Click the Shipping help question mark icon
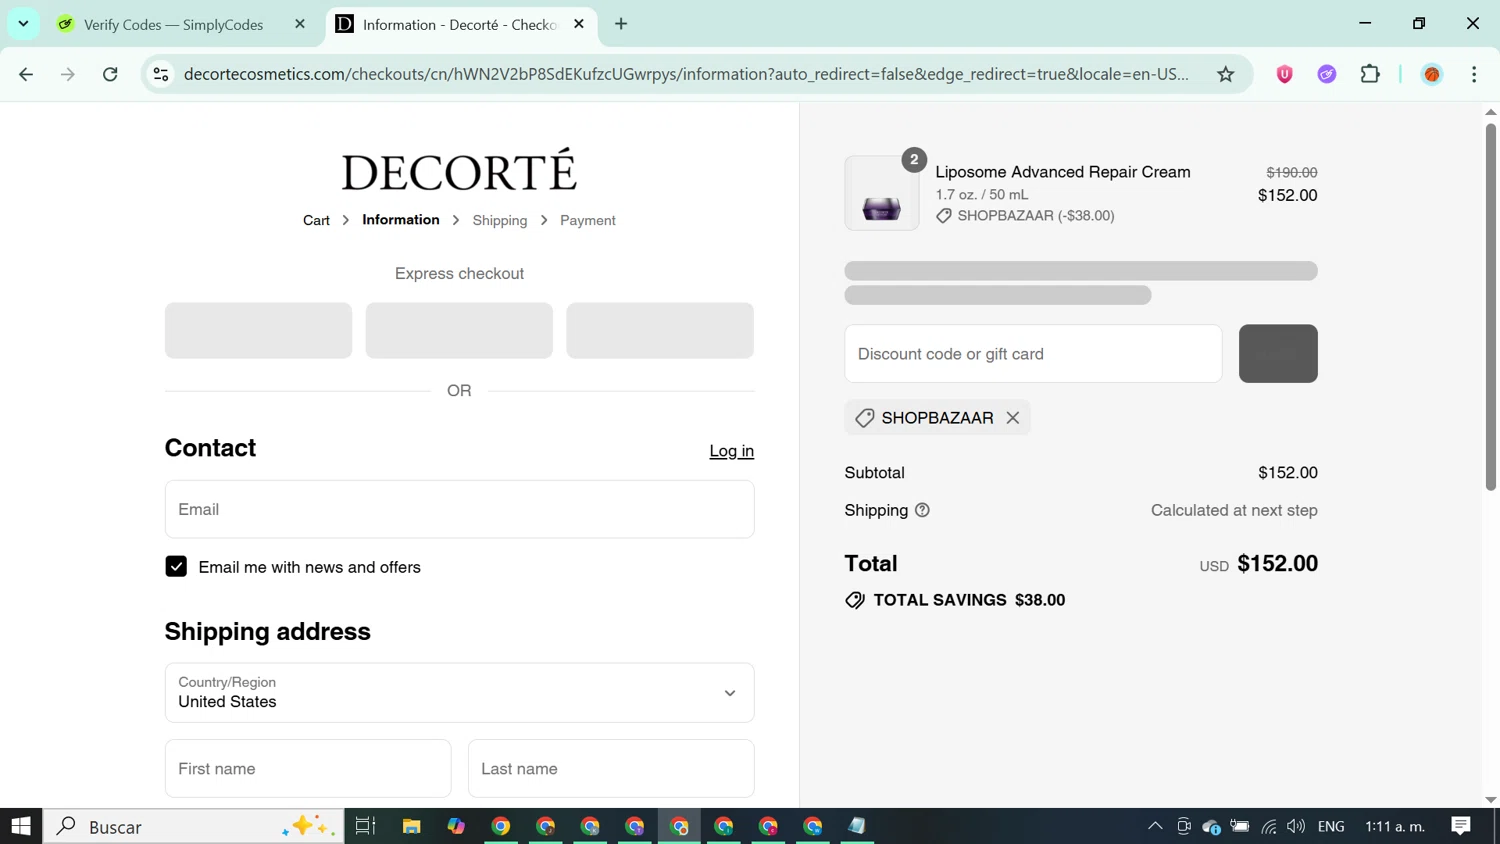Screen dimensions: 1500x844 922,510
